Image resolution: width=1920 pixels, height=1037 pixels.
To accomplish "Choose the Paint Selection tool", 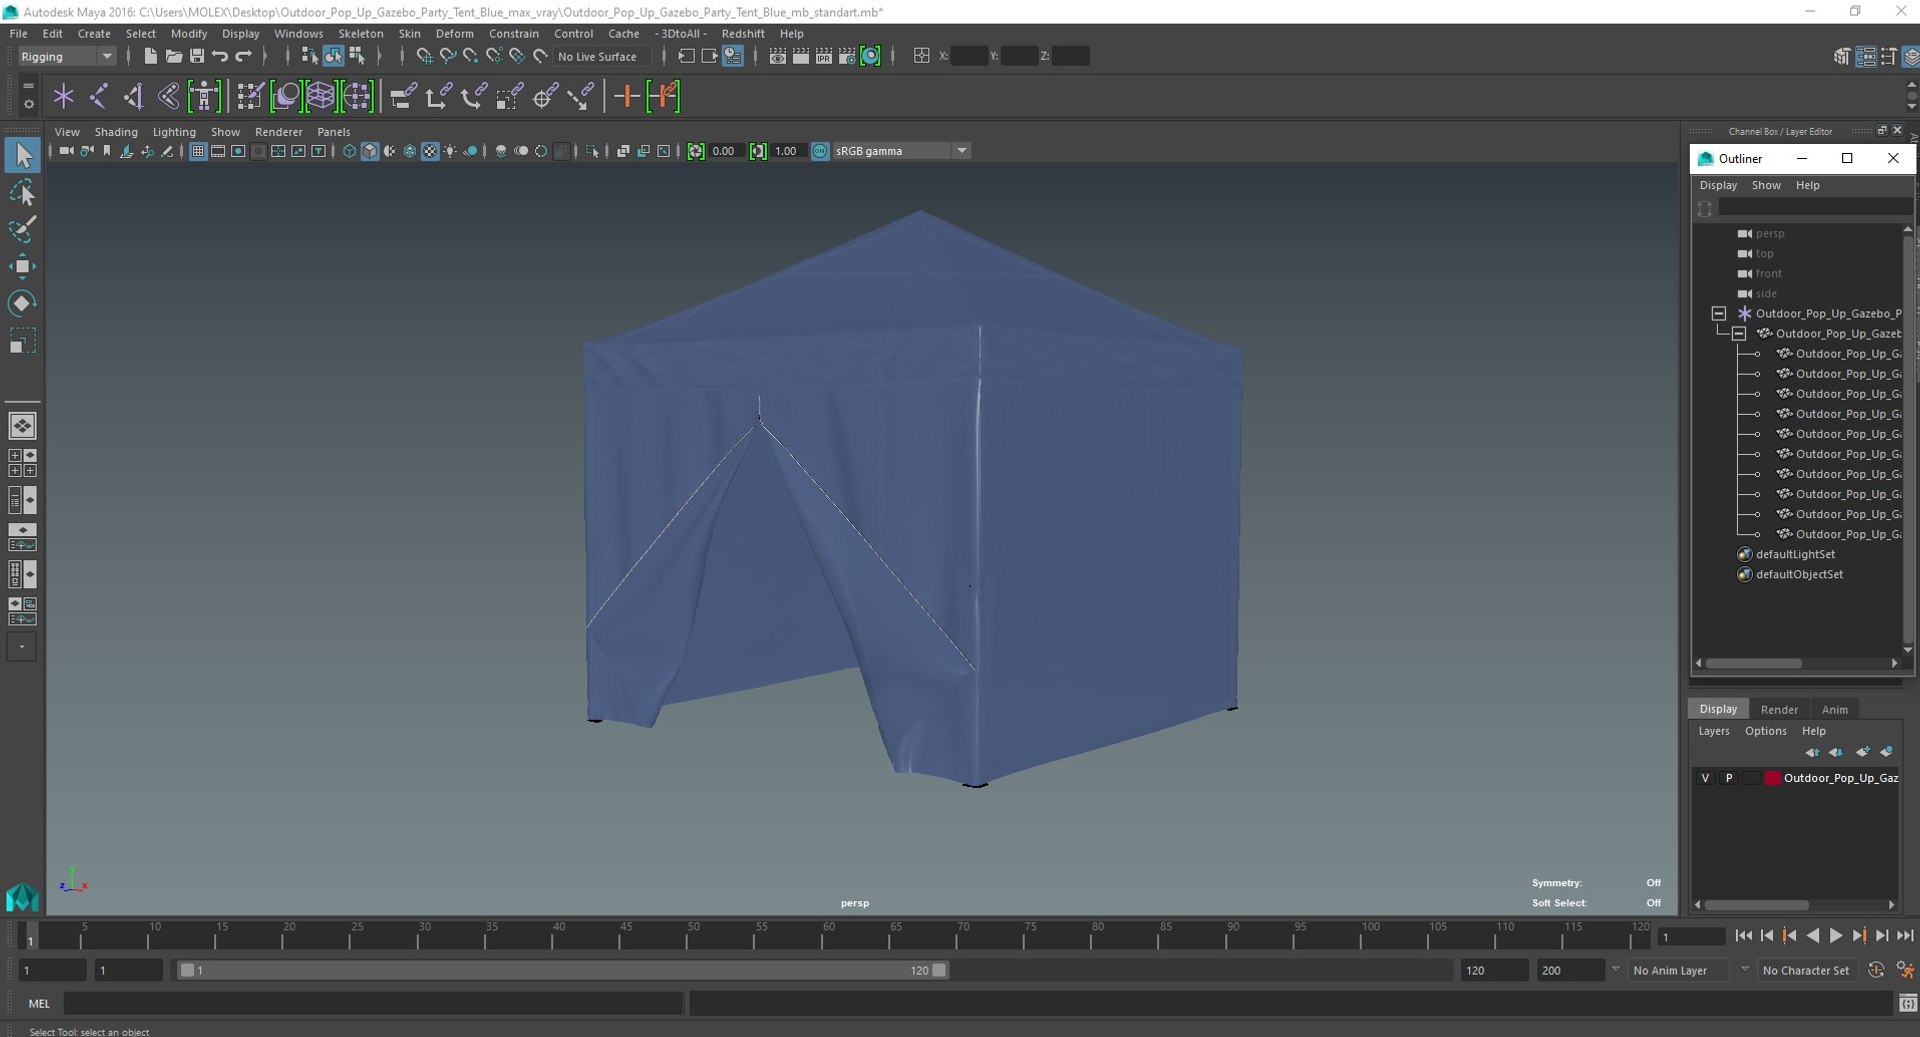I will click(x=22, y=229).
